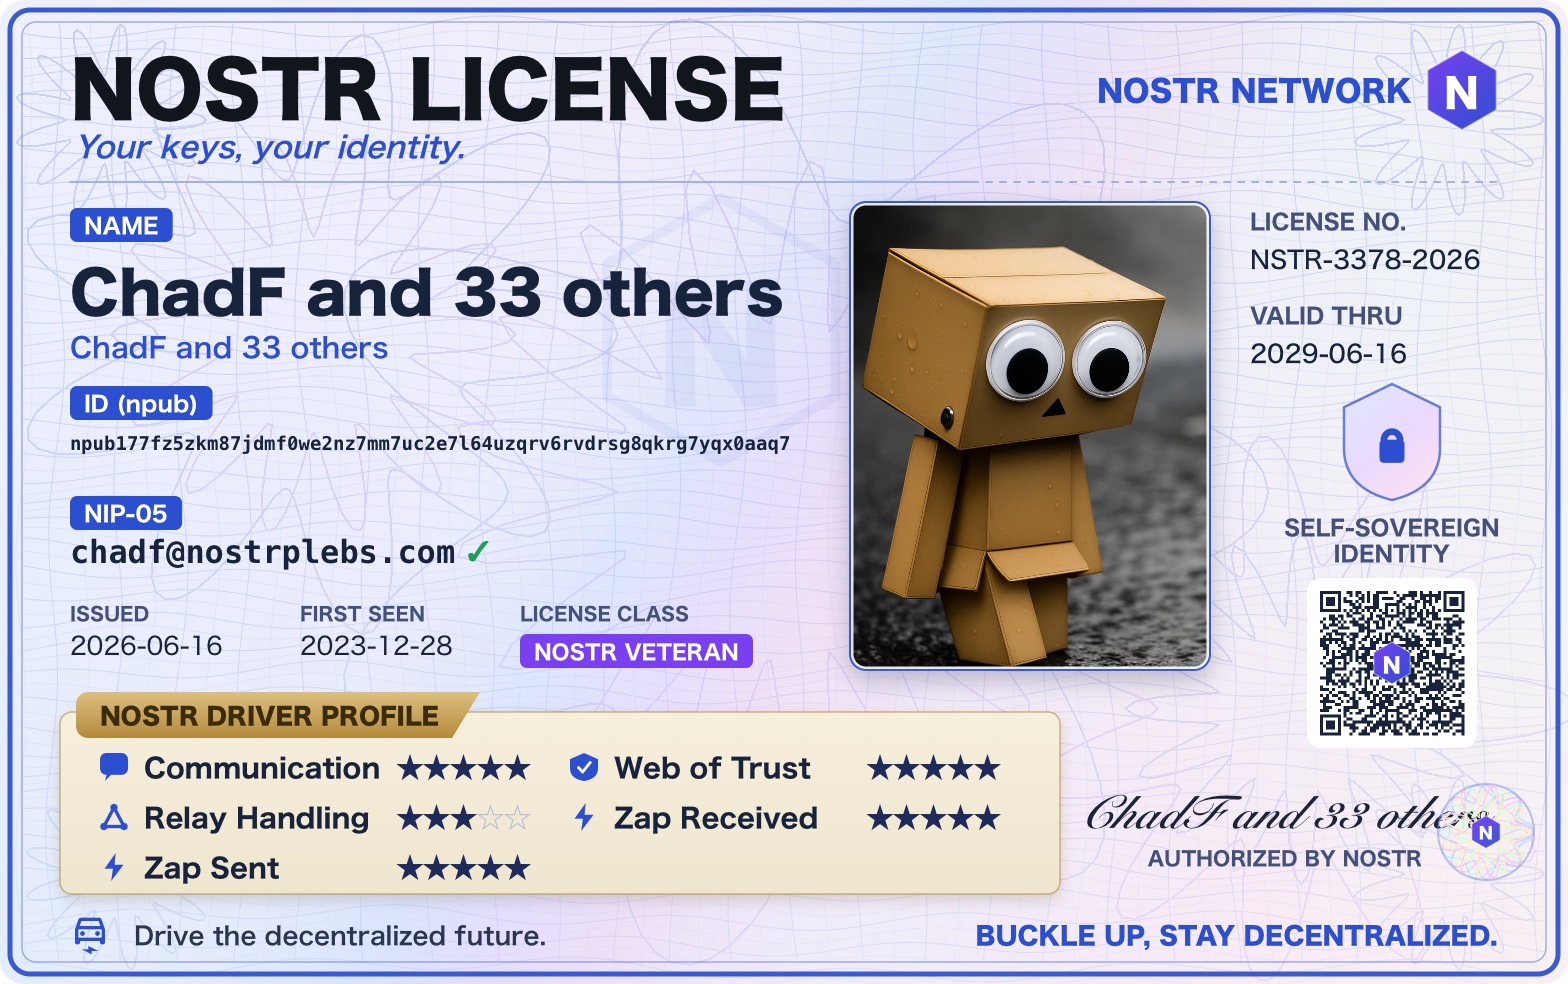
Task: Click the Zap Sent lightning icon
Action: tap(114, 867)
